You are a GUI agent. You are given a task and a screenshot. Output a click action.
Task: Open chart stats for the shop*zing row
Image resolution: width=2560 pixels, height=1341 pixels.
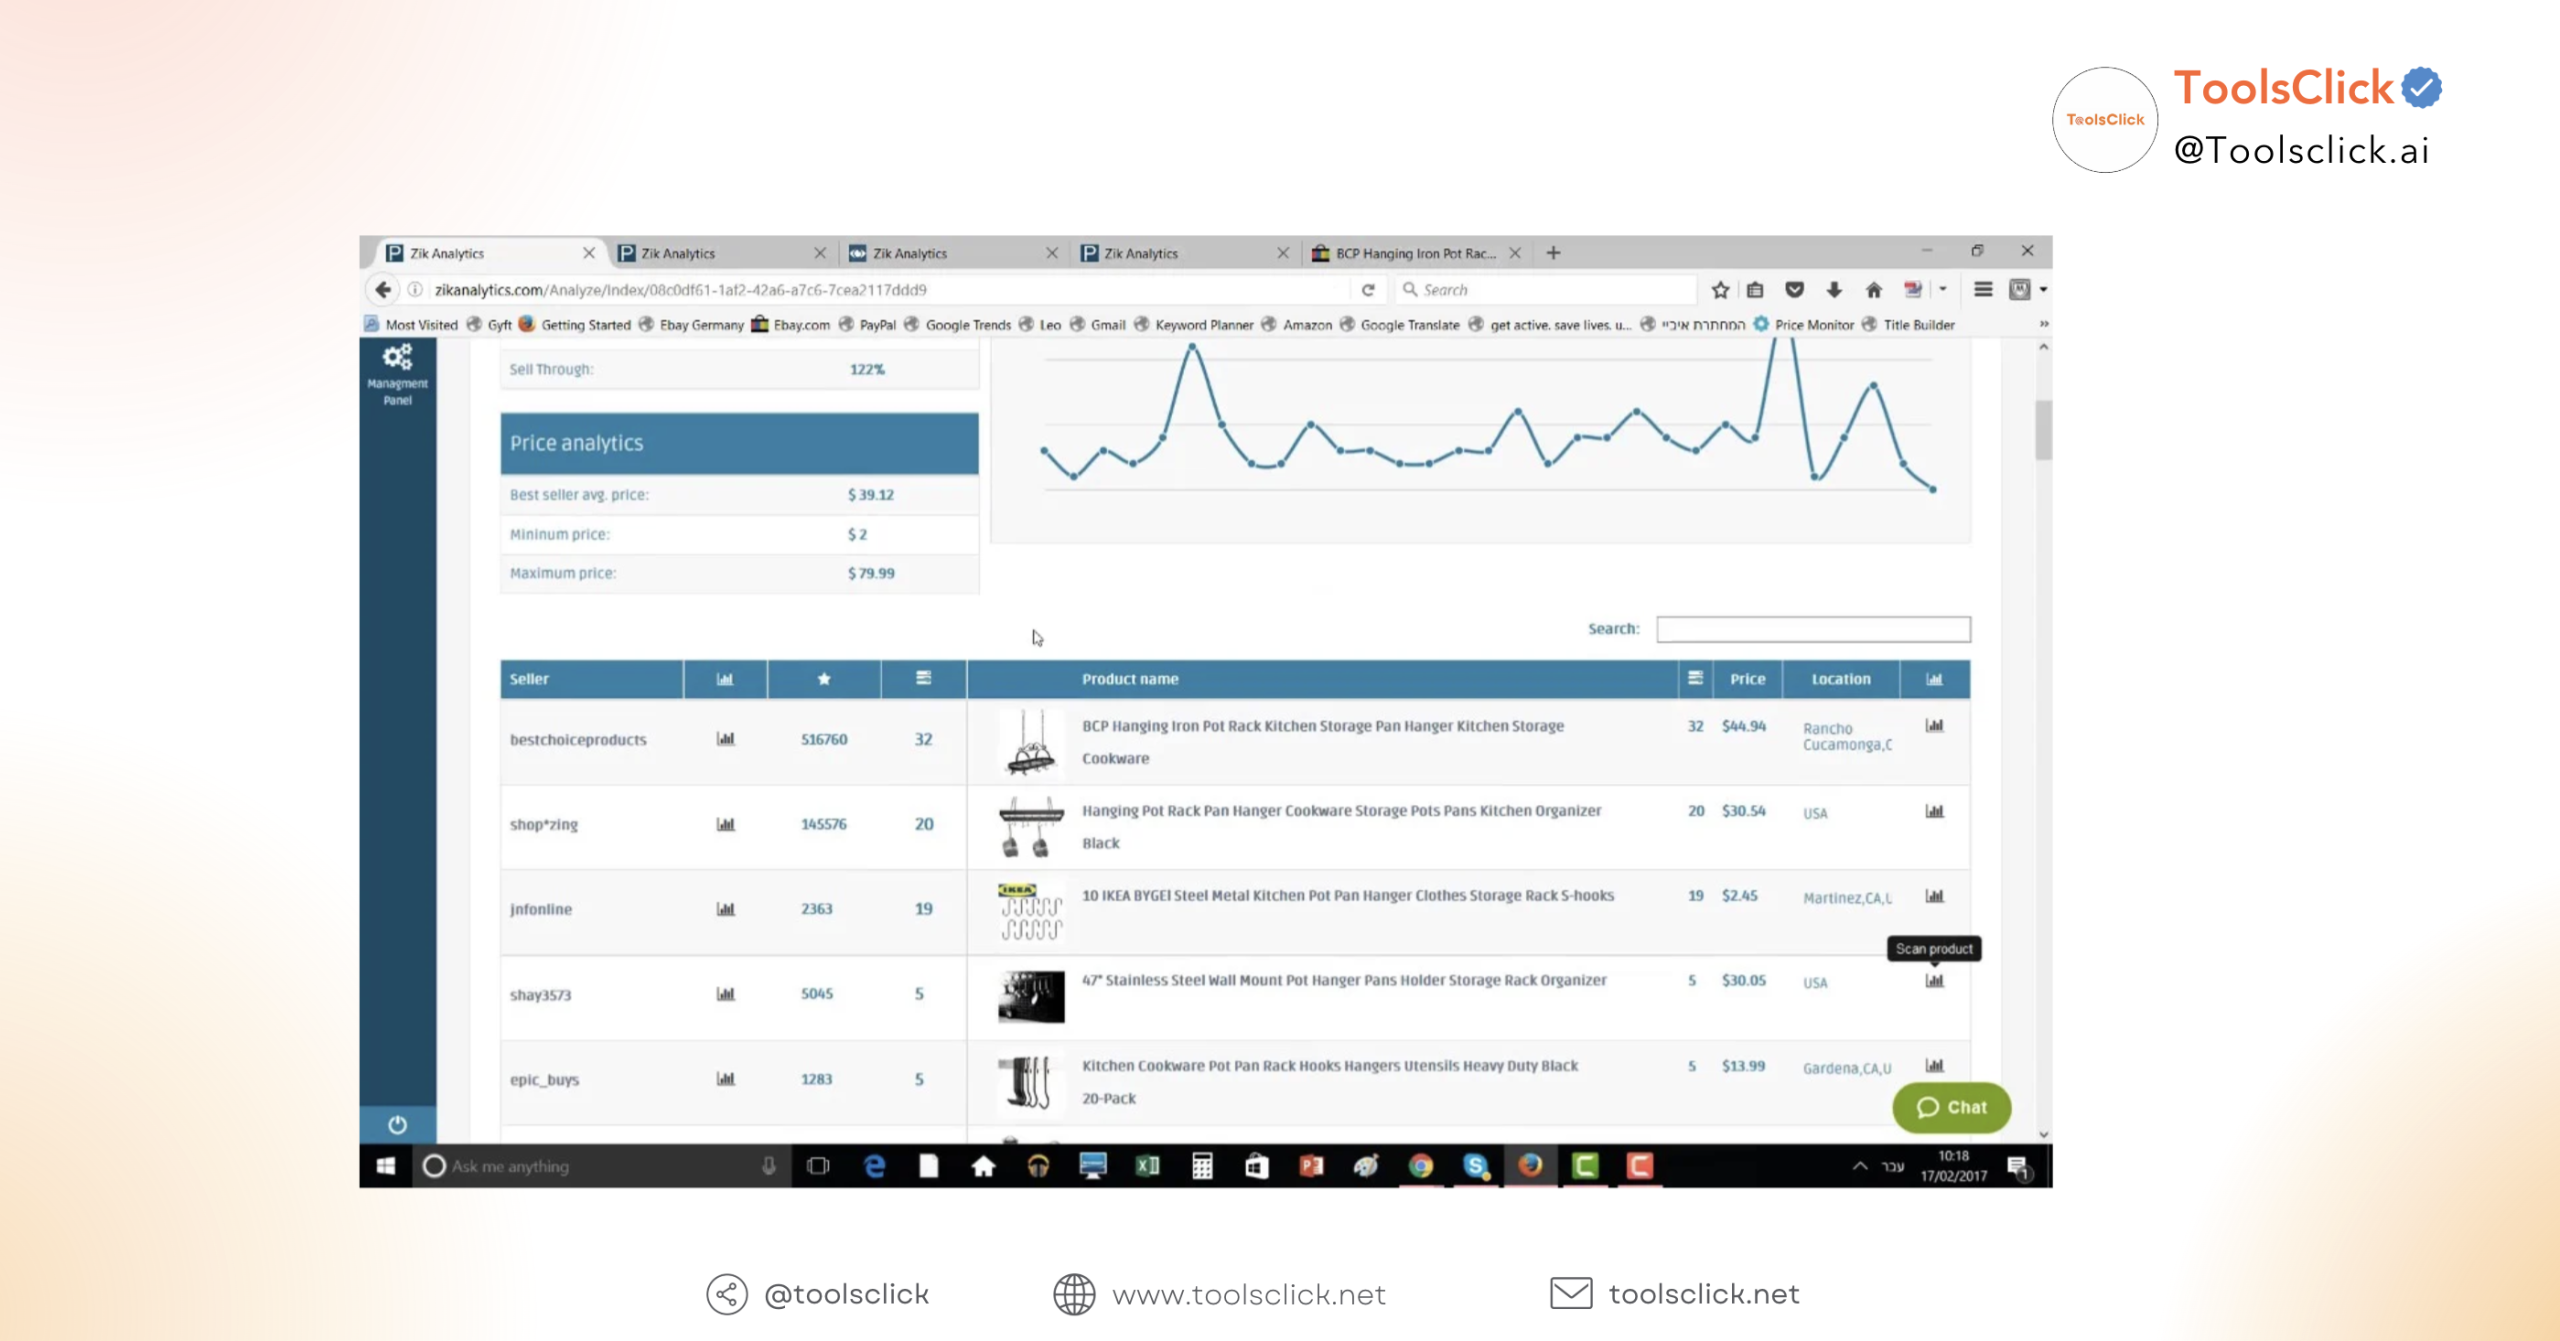click(x=725, y=824)
